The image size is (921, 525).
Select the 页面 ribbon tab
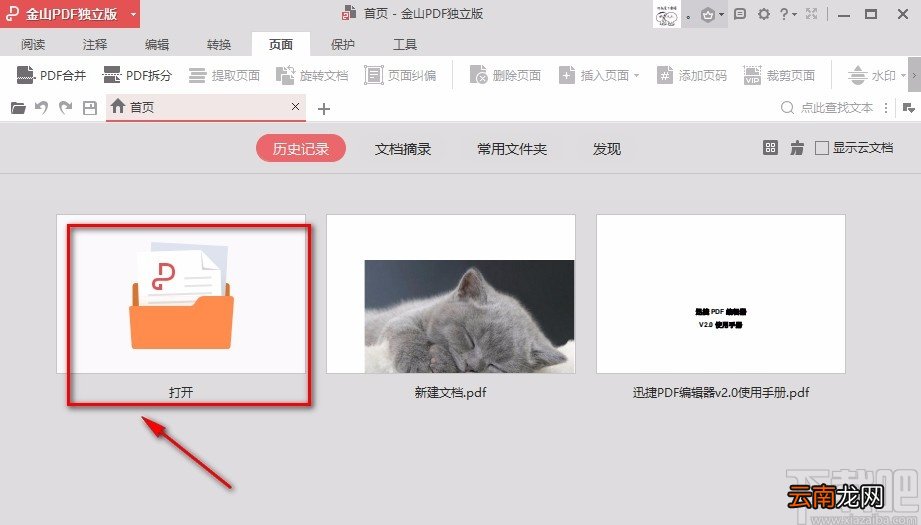(281, 44)
